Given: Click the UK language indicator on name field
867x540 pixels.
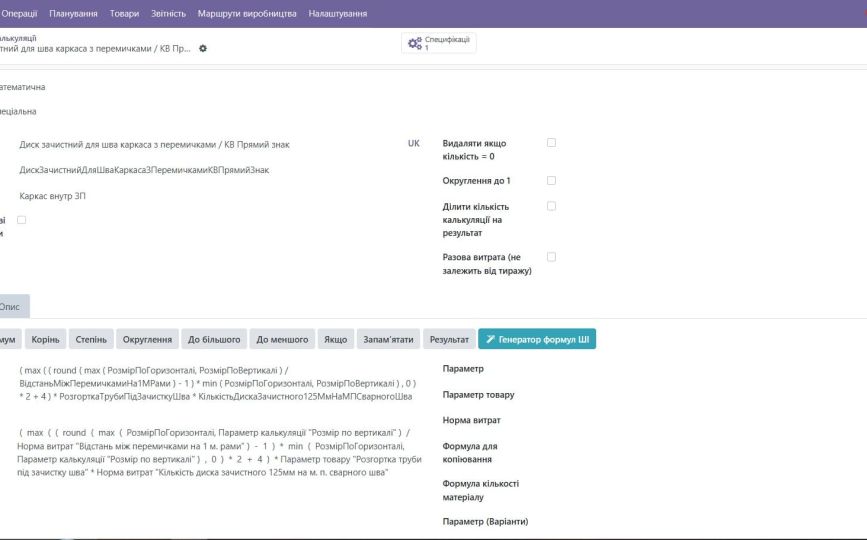Looking at the screenshot, I should (413, 144).
